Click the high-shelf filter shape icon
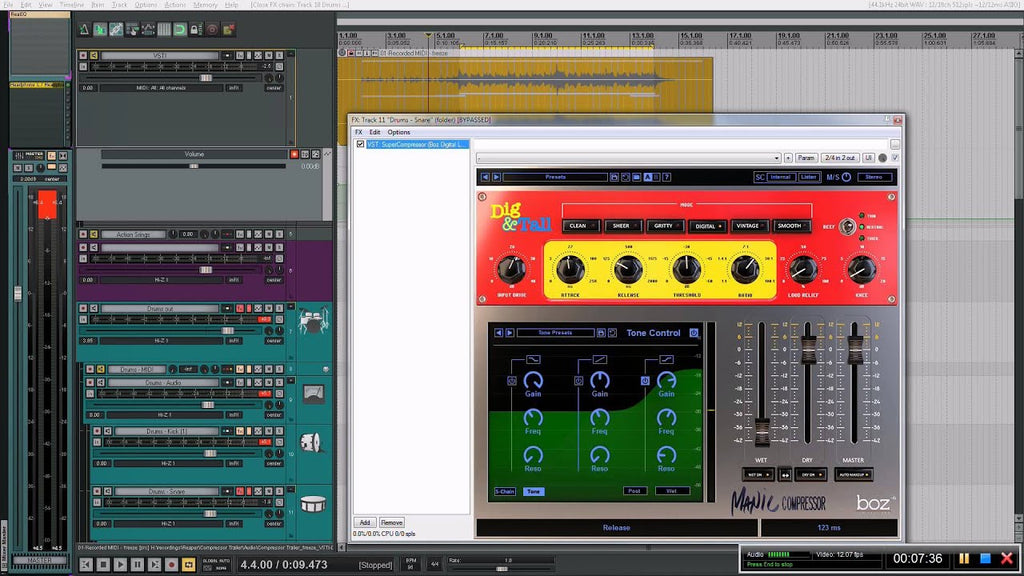 [665, 359]
